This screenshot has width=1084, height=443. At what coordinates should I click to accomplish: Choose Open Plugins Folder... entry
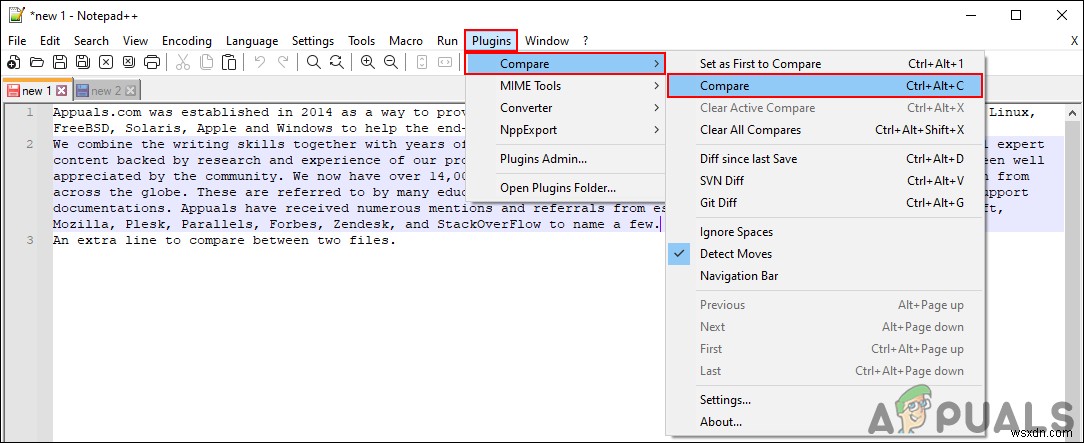tap(558, 188)
